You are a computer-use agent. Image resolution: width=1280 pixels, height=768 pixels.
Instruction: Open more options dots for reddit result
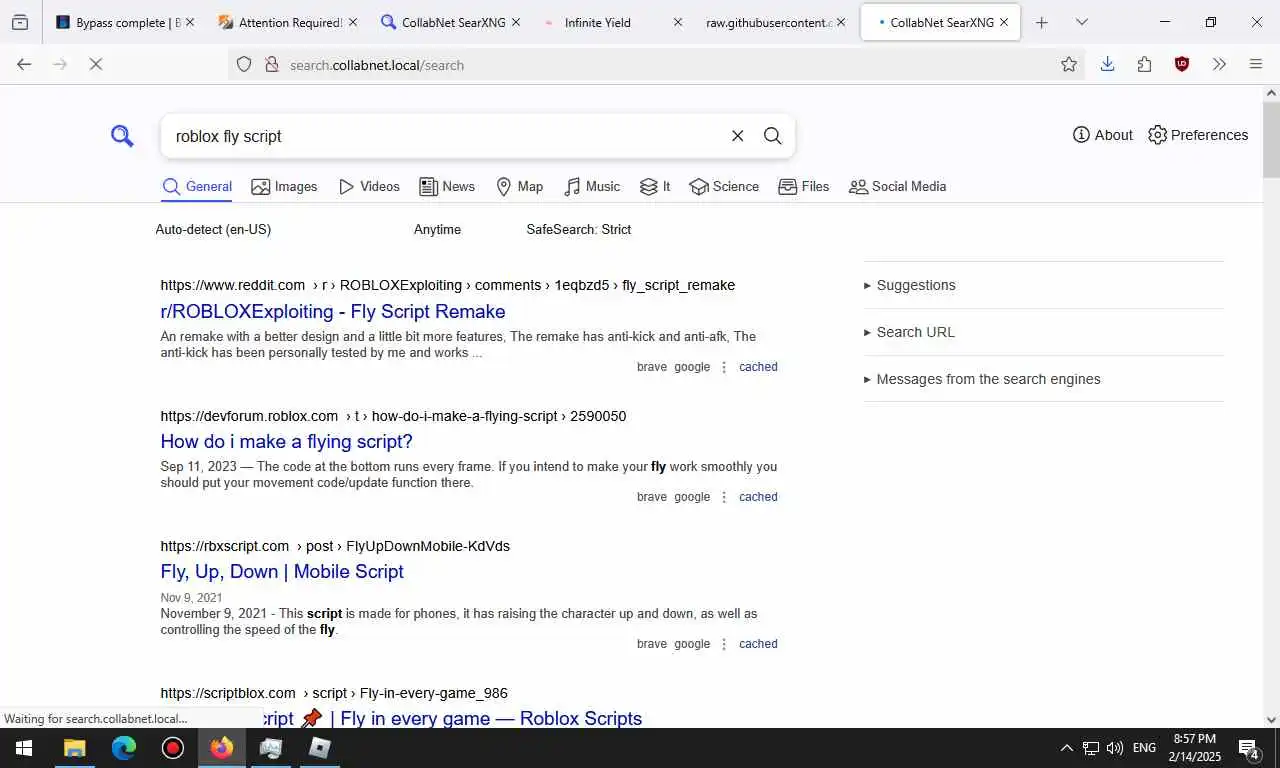(724, 367)
